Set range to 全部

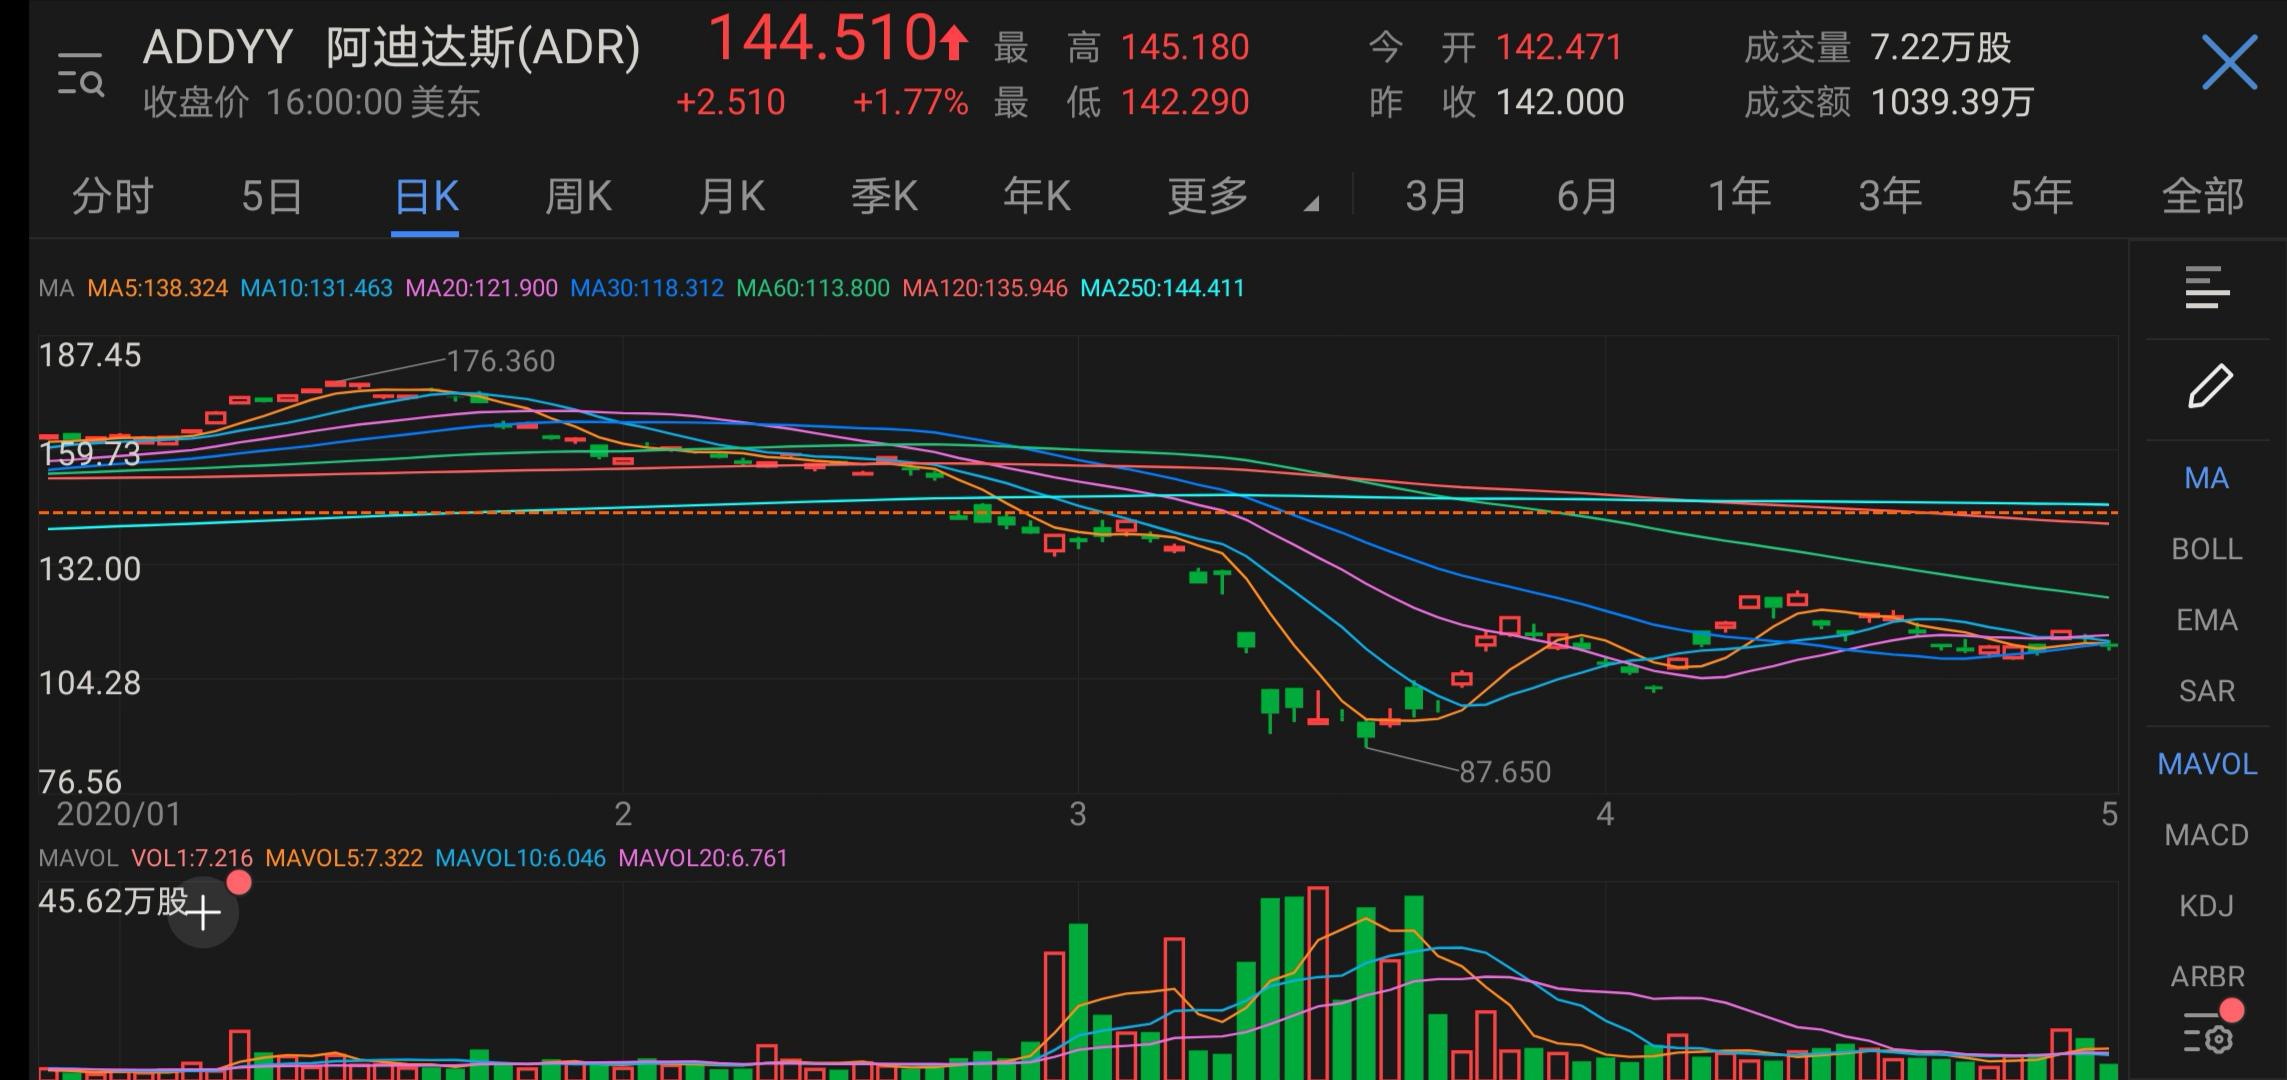(2203, 196)
